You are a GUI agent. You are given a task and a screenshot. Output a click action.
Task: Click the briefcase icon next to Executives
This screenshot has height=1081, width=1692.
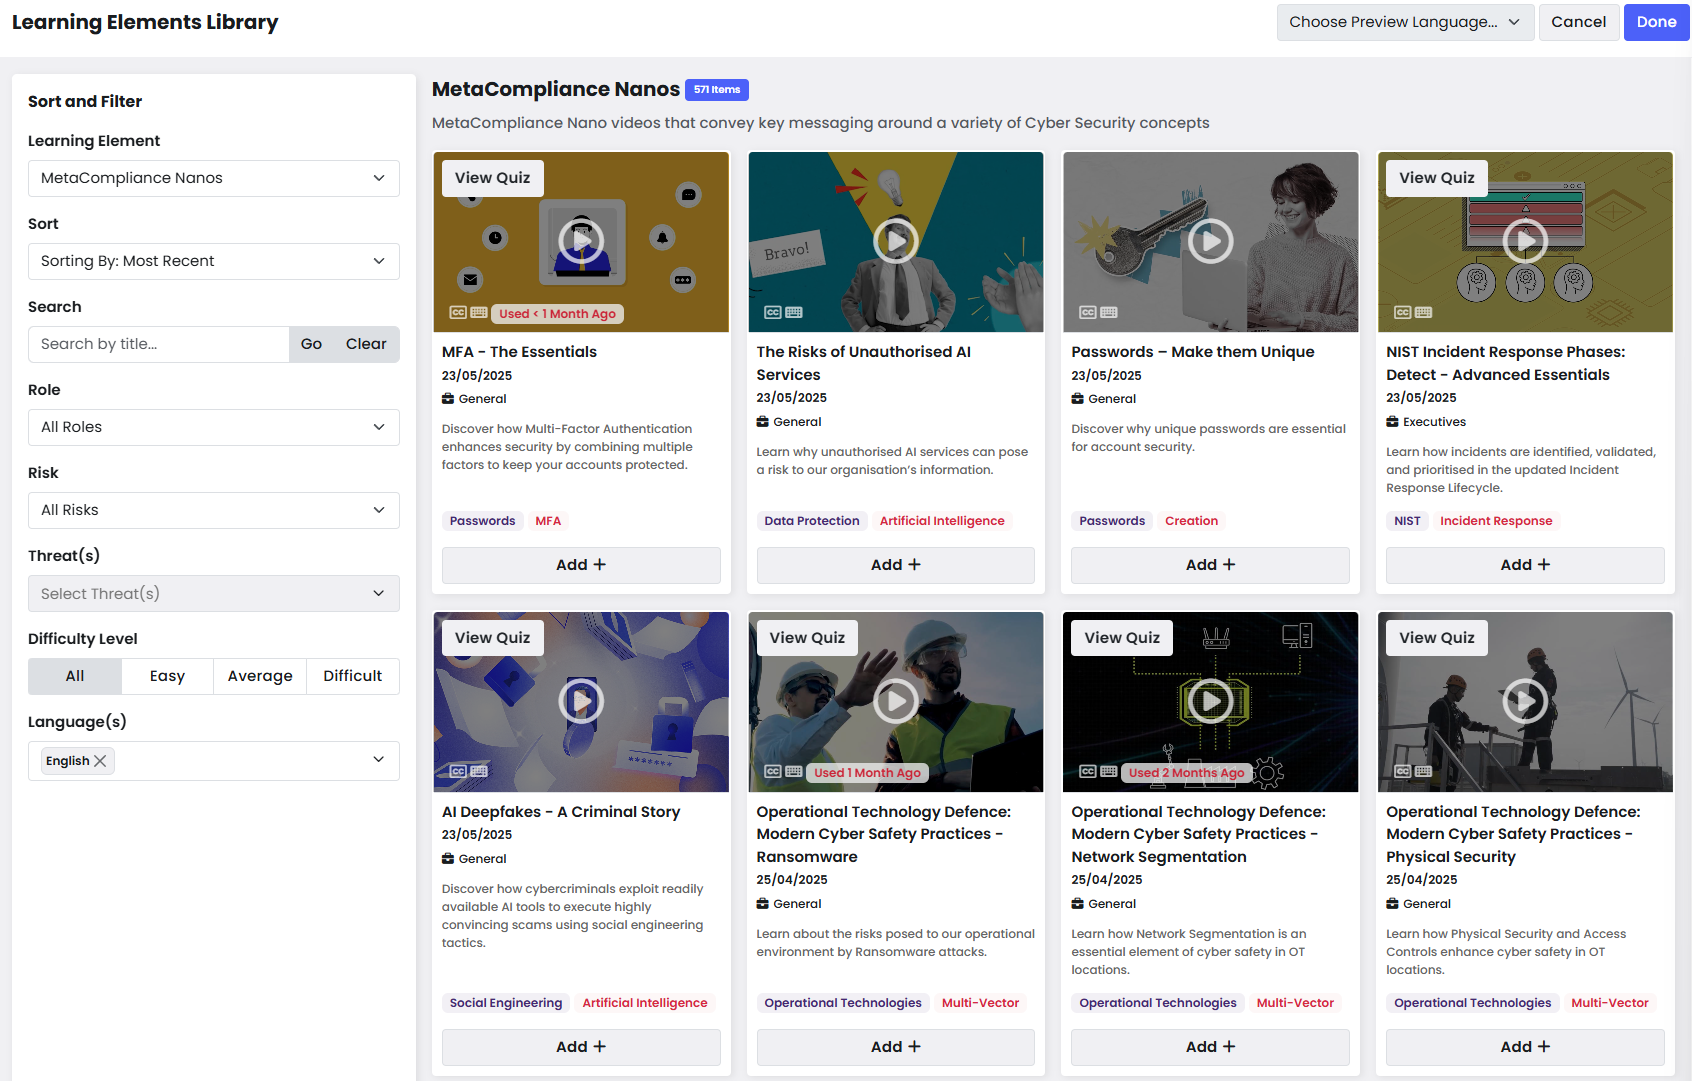coord(1392,422)
